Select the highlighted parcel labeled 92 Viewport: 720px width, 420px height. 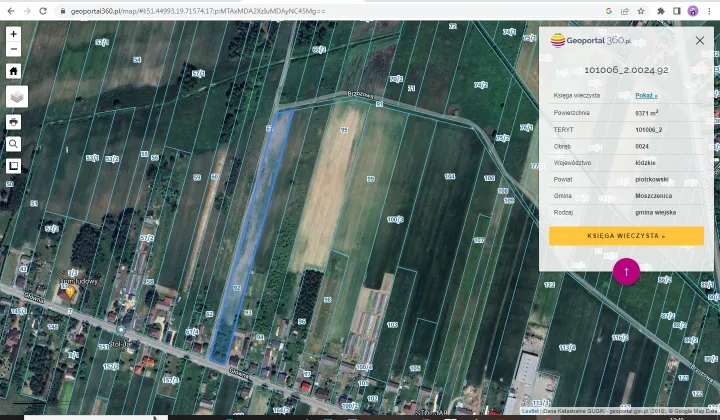point(237,288)
